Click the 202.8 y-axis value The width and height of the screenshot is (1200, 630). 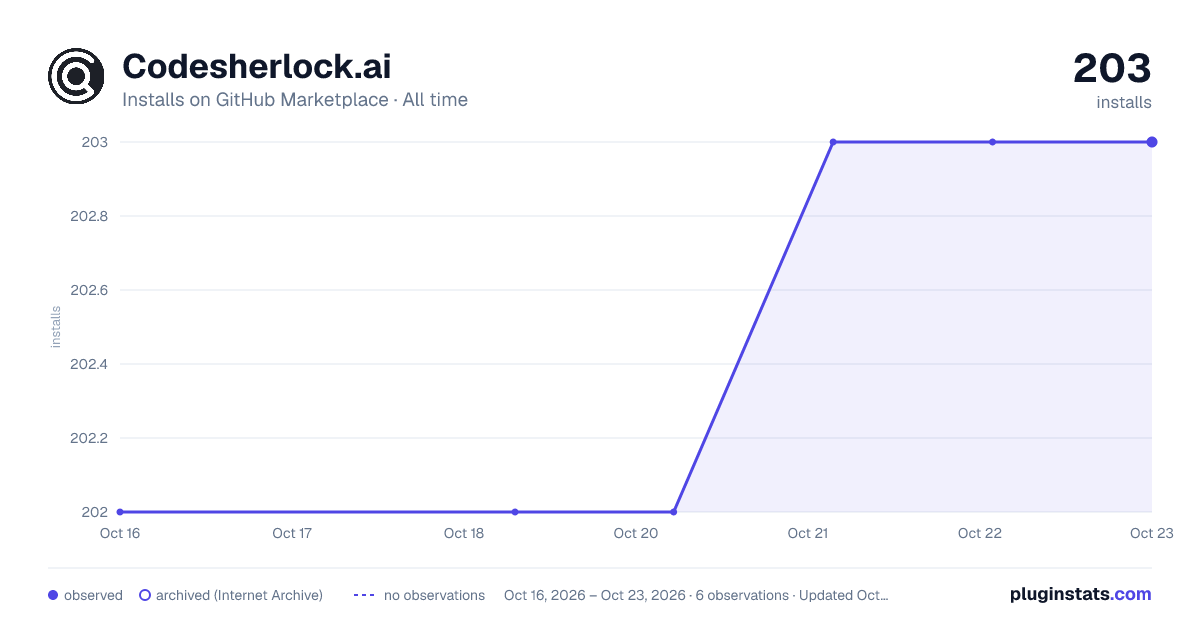pyautogui.click(x=89, y=216)
